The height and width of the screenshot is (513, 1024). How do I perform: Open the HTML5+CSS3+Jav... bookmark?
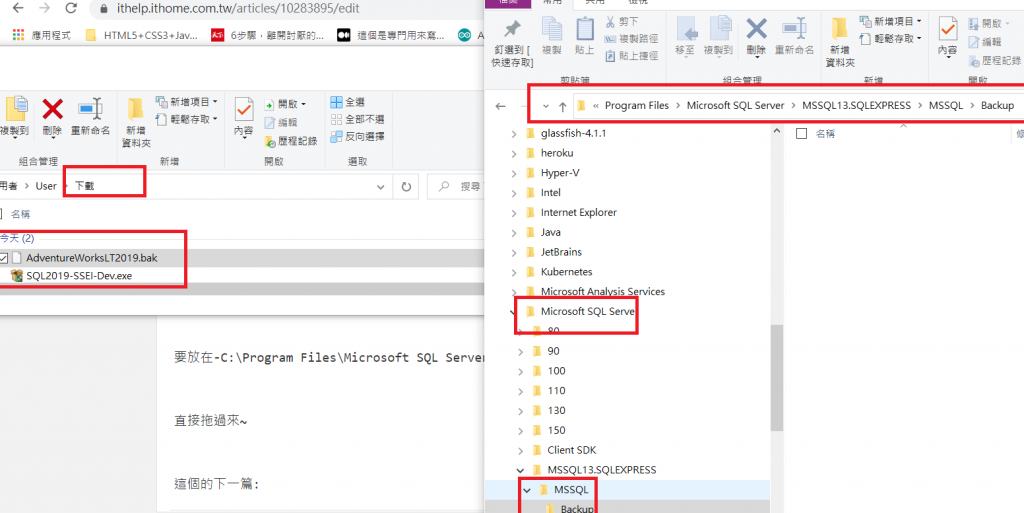click(141, 35)
